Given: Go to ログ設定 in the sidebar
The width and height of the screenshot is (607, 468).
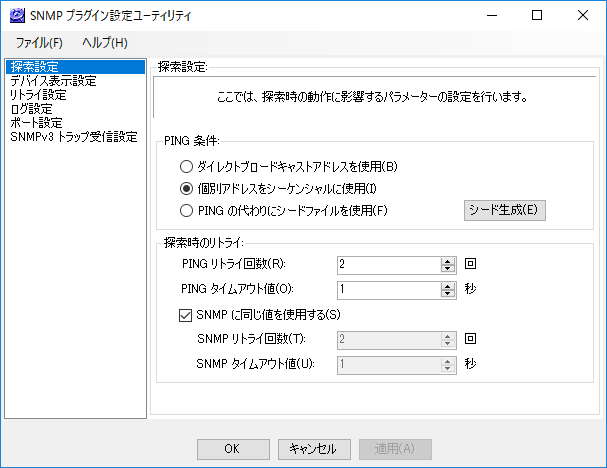Looking at the screenshot, I should coord(31,109).
